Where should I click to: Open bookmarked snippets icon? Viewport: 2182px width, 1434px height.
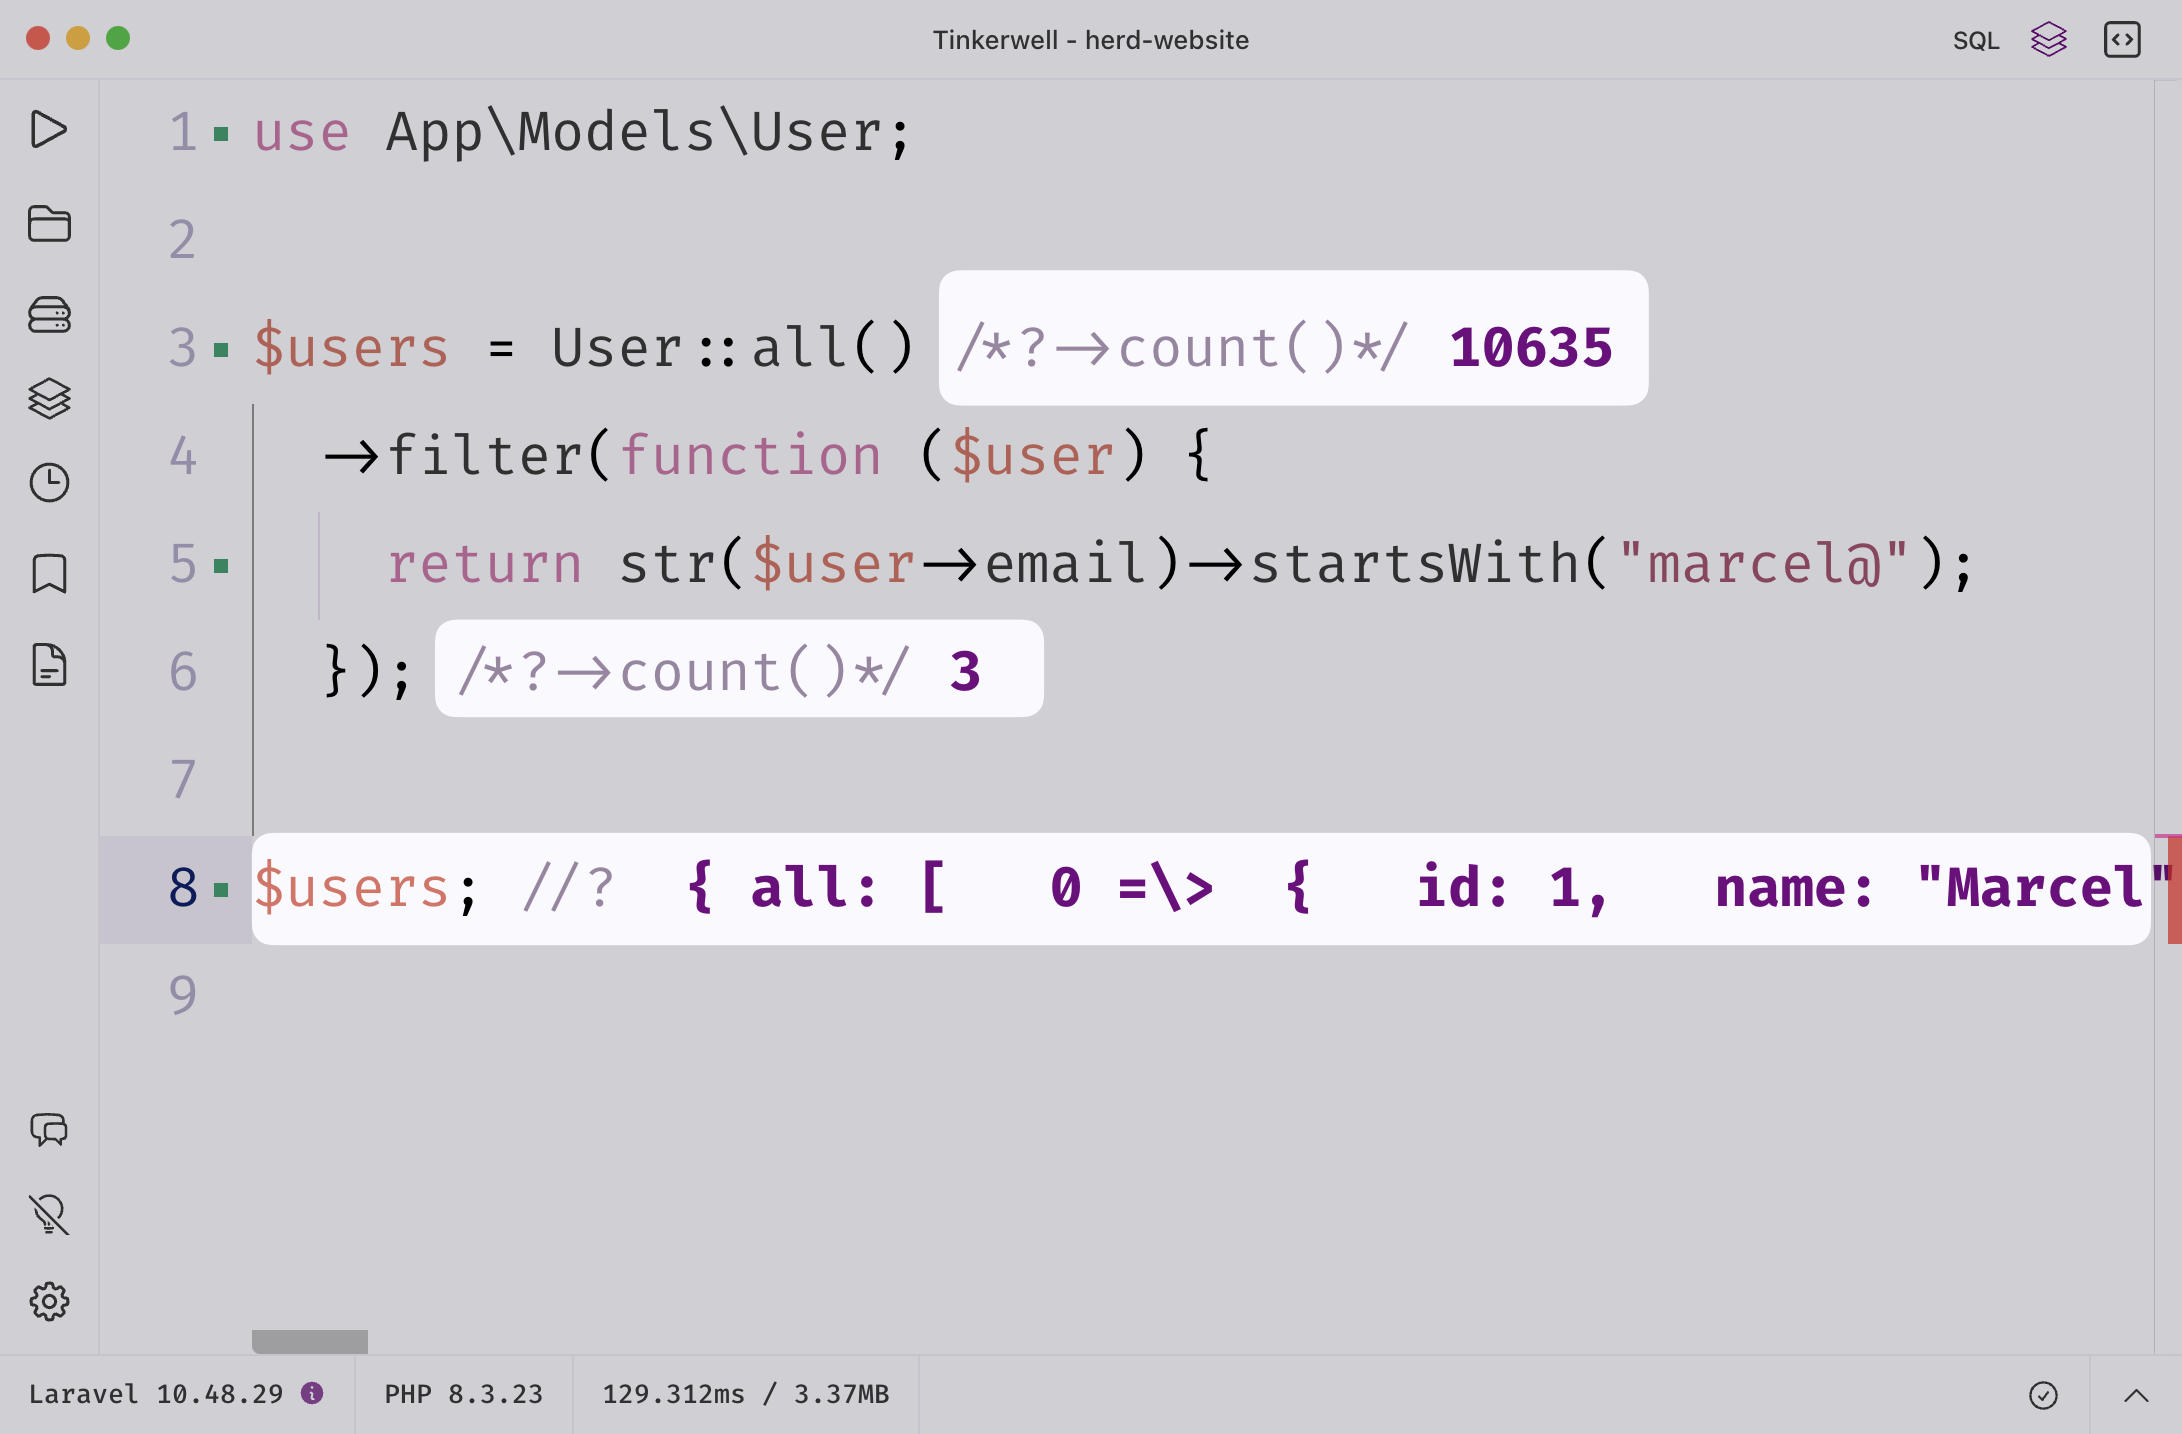[x=48, y=574]
